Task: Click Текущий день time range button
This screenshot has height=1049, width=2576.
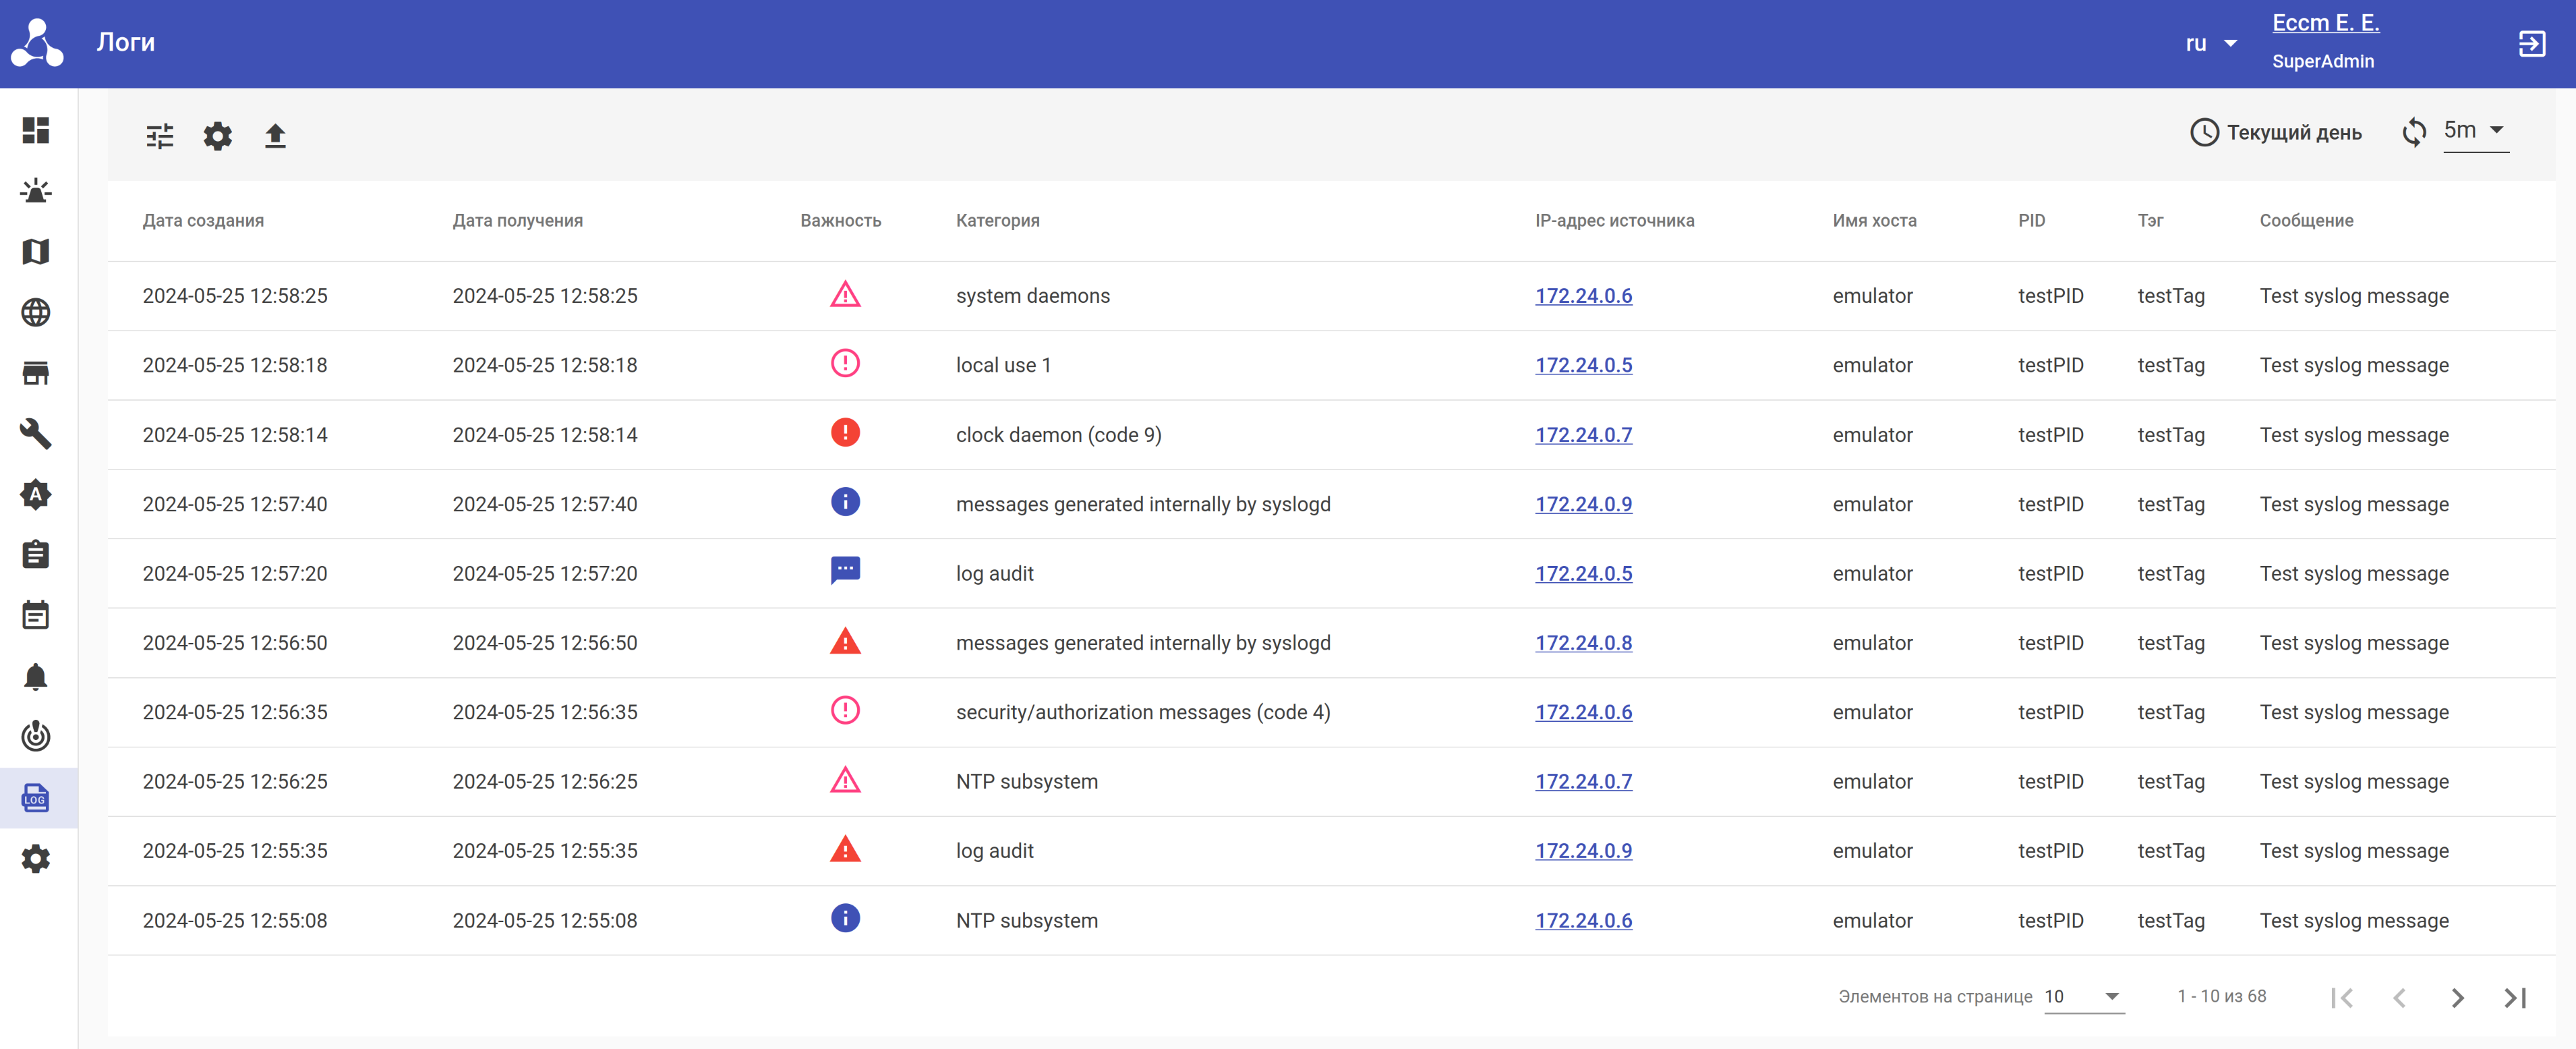Action: click(2276, 132)
